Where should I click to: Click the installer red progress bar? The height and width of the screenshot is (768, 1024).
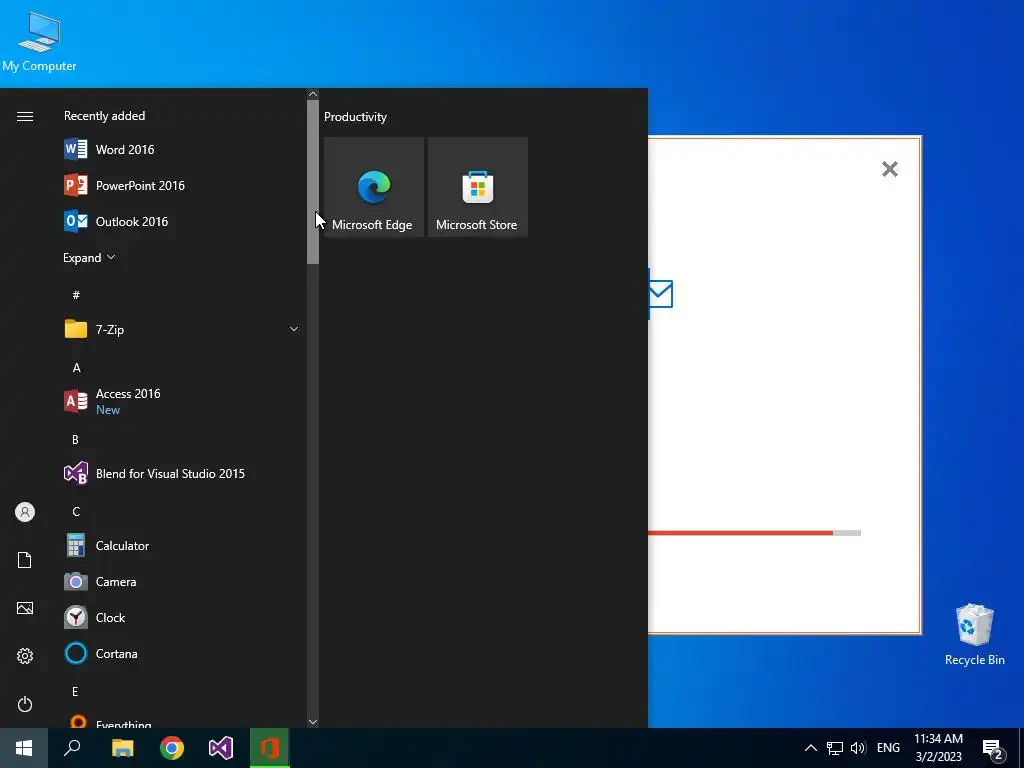[740, 533]
